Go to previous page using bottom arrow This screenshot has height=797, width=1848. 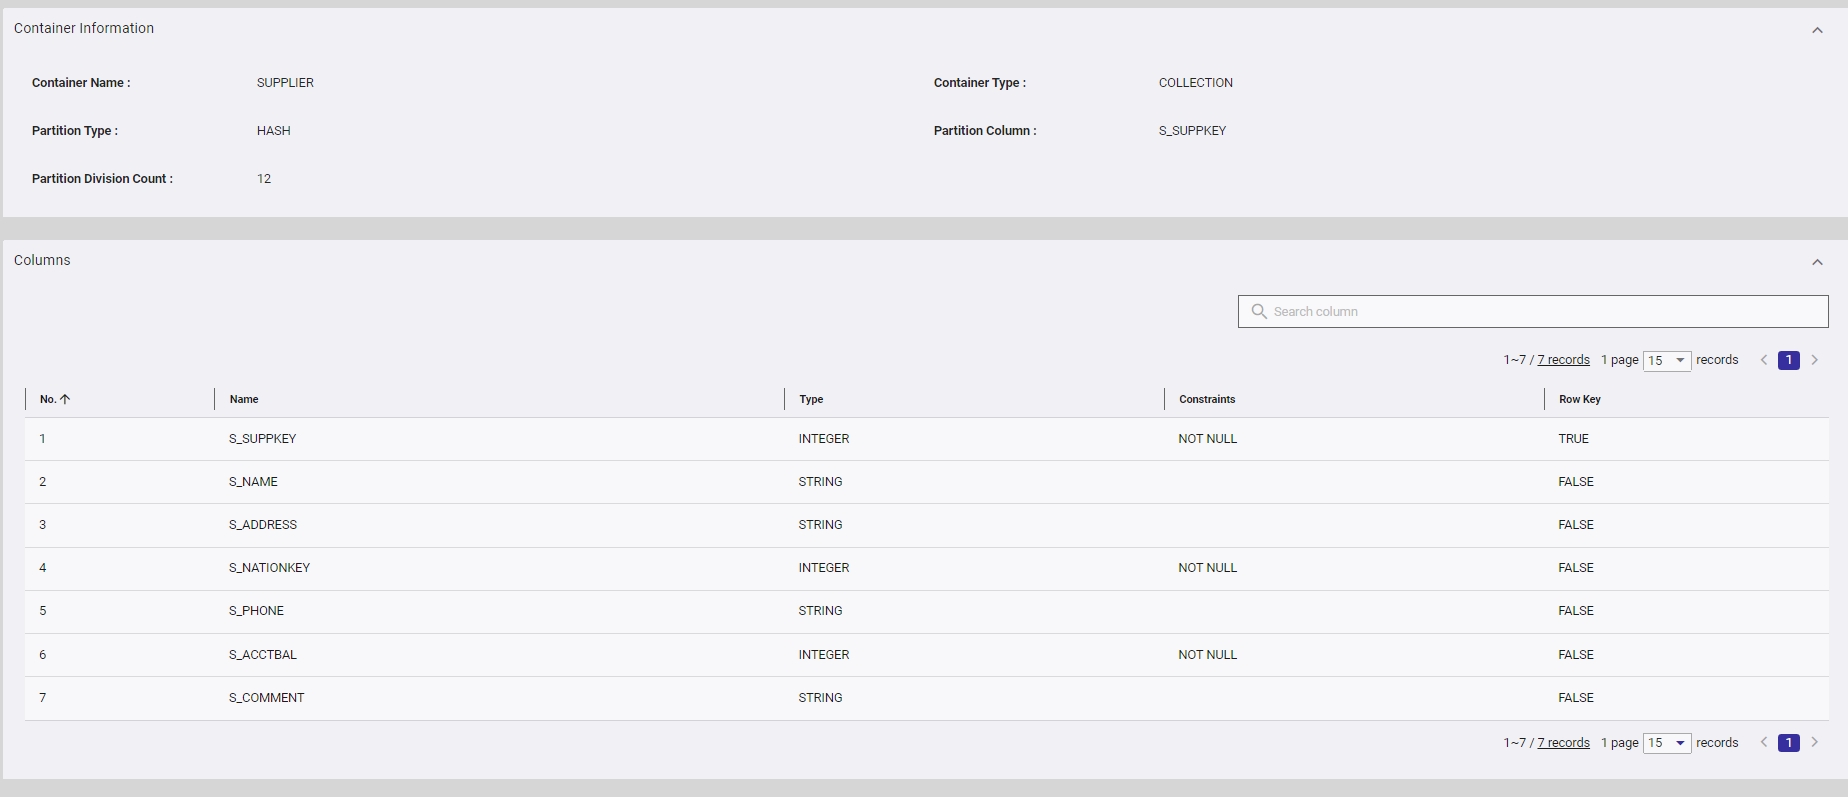click(x=1764, y=743)
